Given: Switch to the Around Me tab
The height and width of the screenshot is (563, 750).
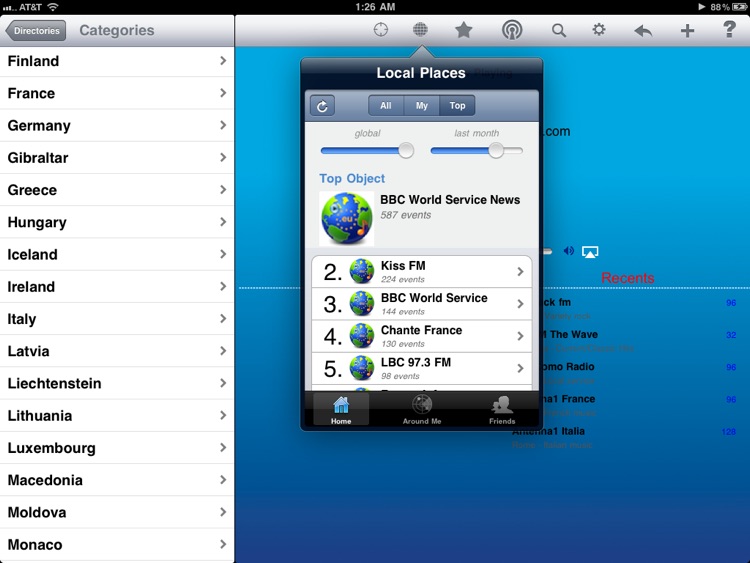Looking at the screenshot, I should tap(422, 409).
